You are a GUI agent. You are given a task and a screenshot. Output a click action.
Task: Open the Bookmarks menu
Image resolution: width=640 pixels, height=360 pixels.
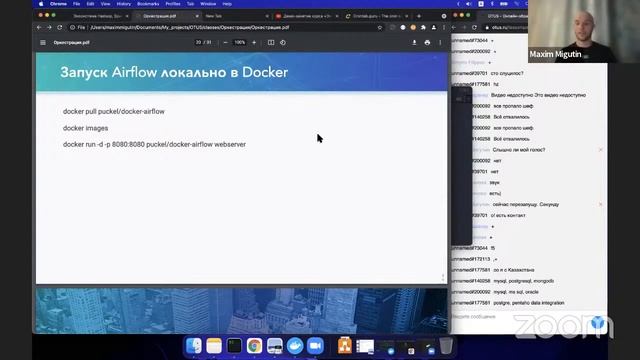point(148,4)
